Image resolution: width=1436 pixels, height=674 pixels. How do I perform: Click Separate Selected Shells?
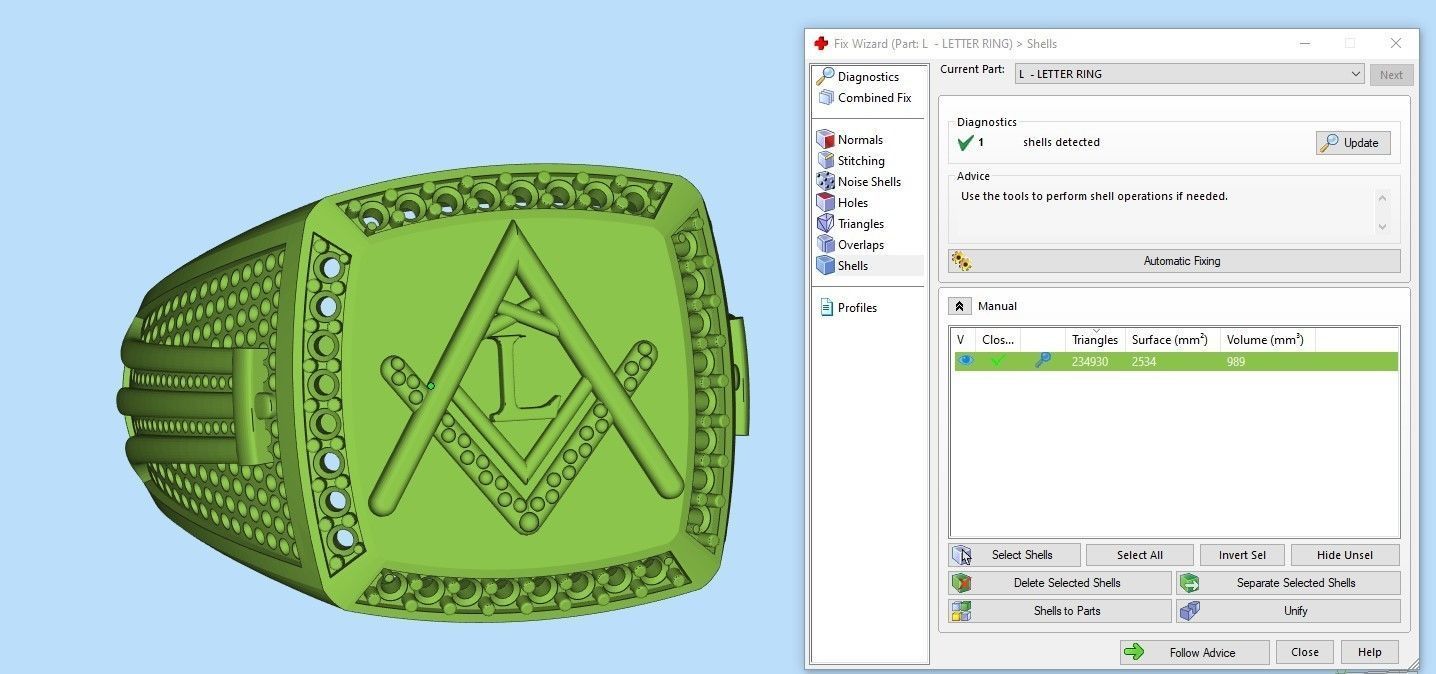point(1288,583)
